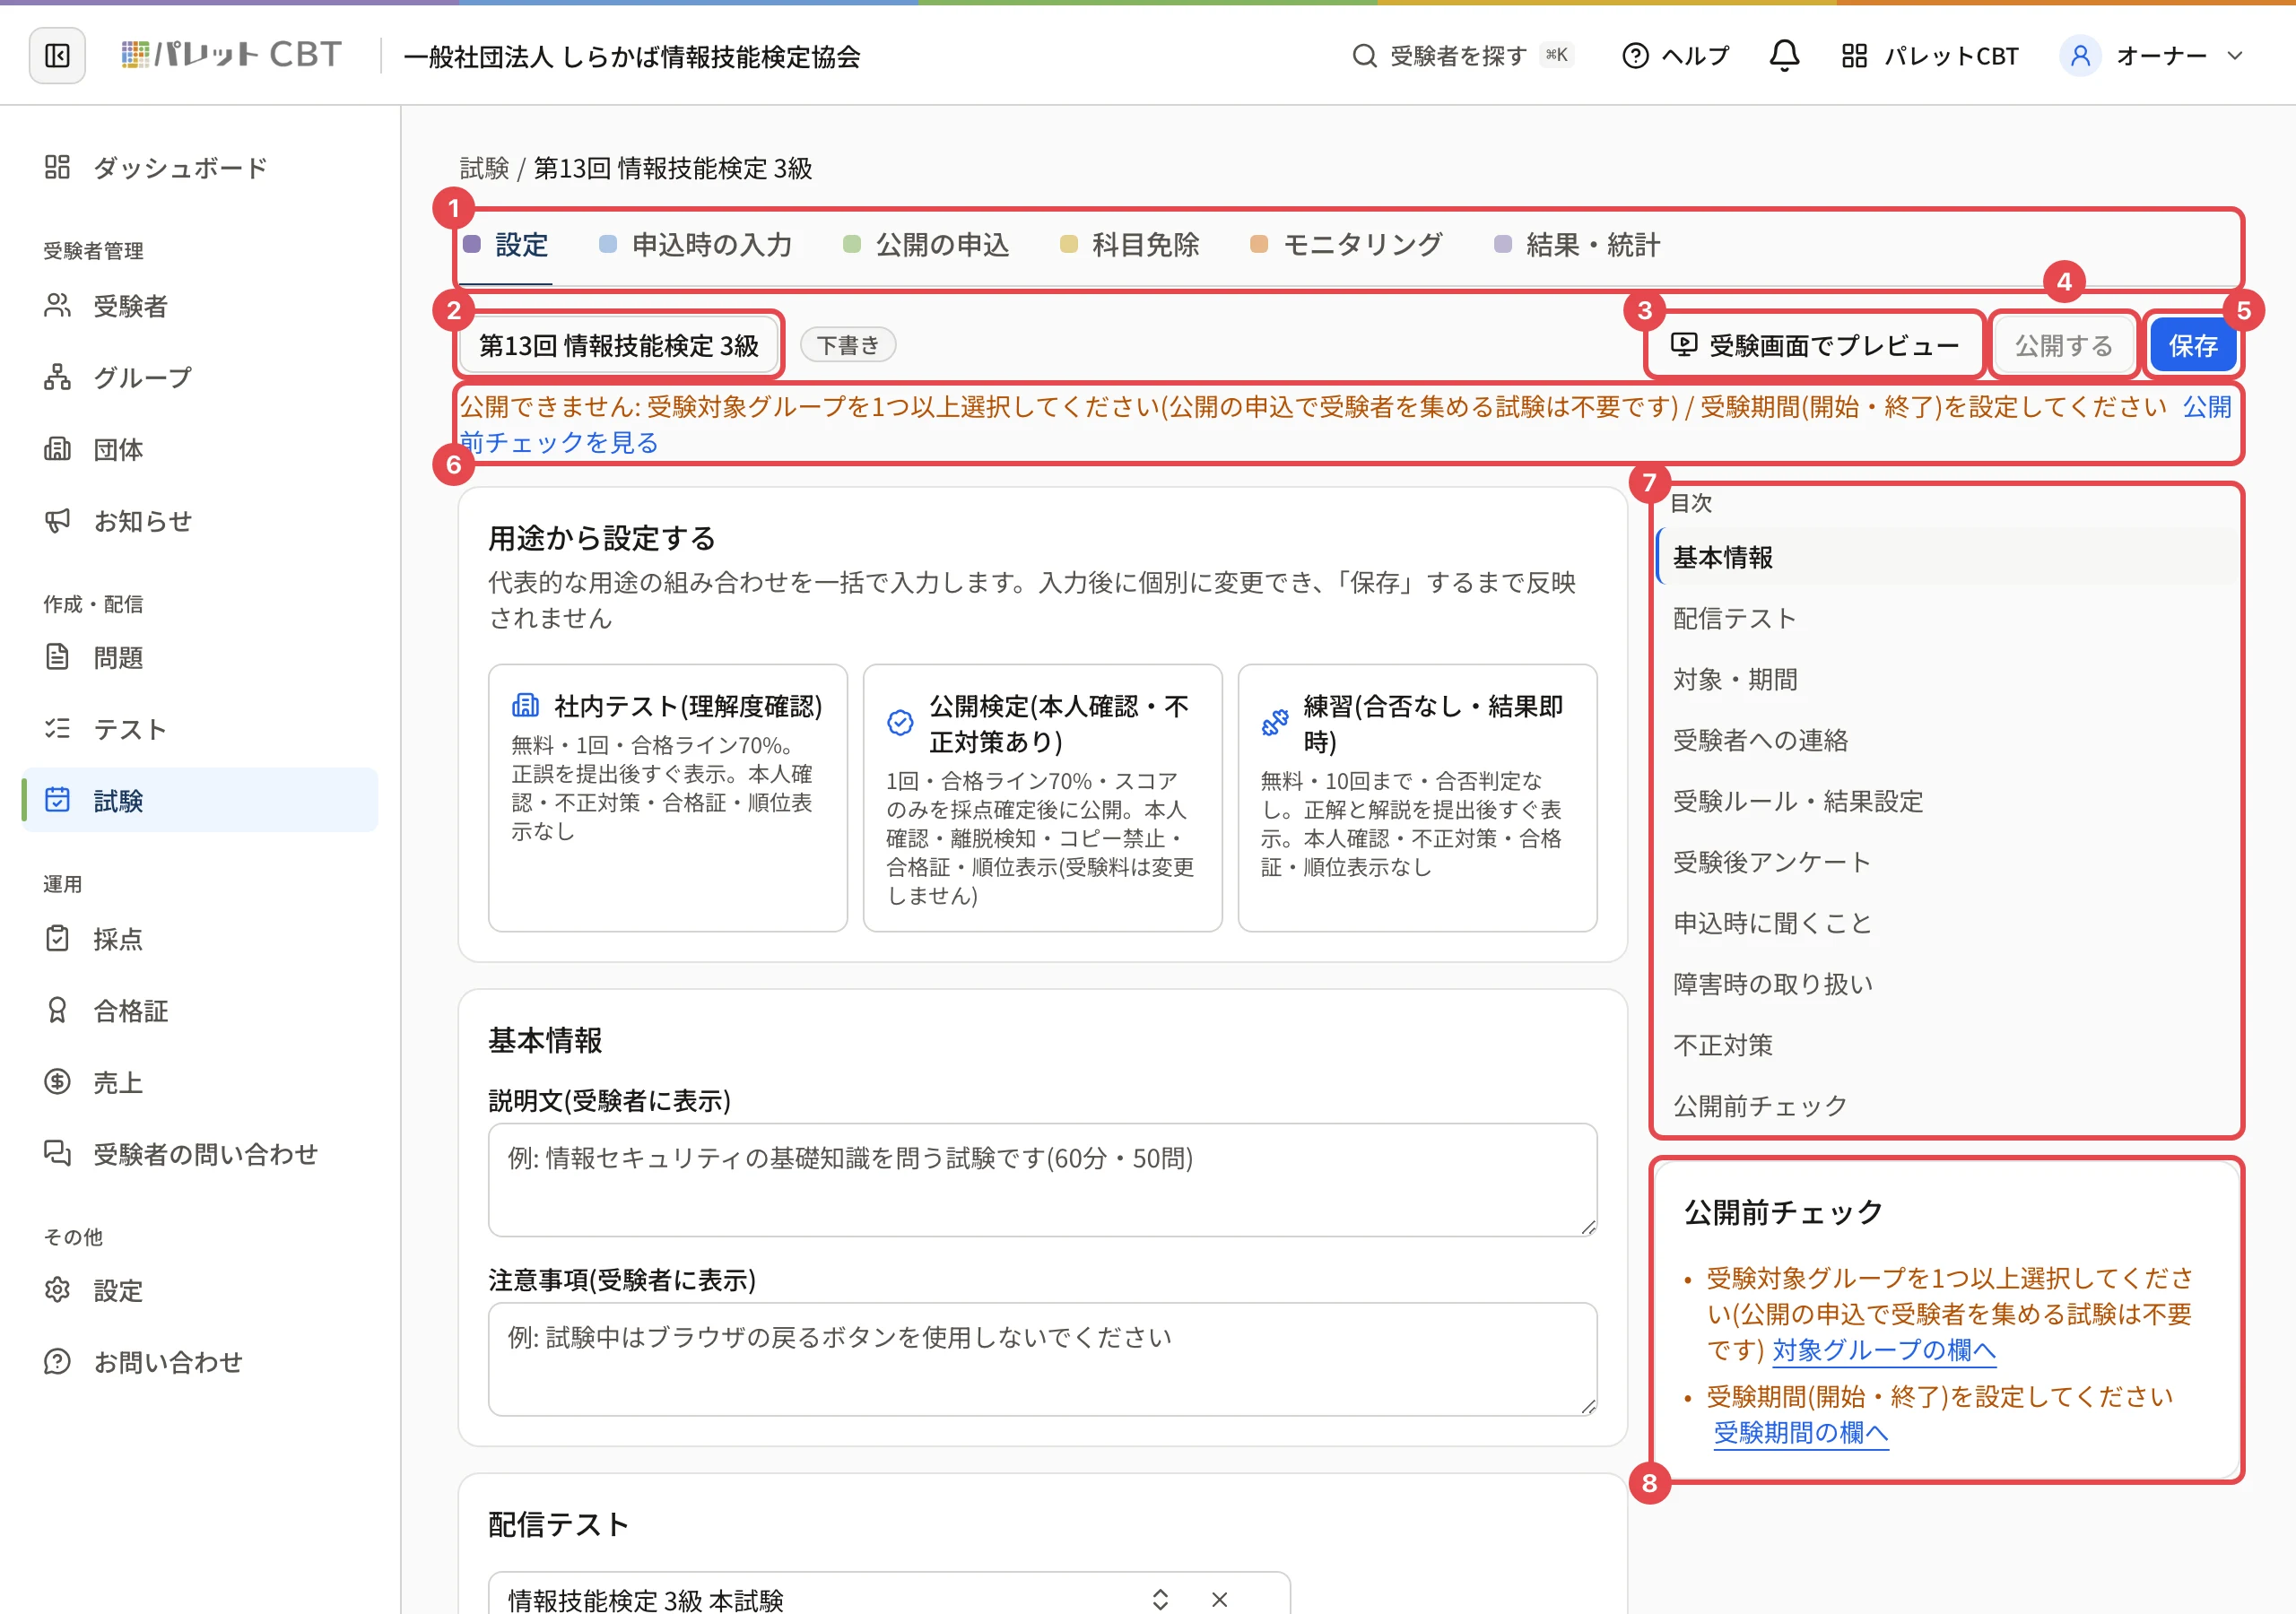2296x1614 pixels.
Task: Edit the exam title 第13回 情報技能検定 3級 field
Action: (x=619, y=345)
